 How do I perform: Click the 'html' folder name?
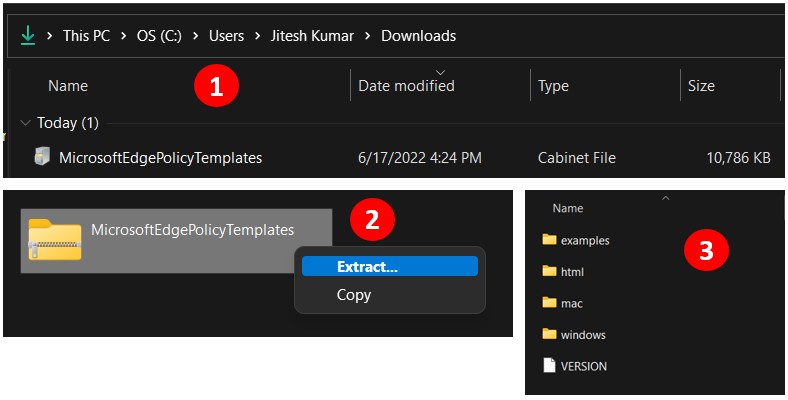572,272
